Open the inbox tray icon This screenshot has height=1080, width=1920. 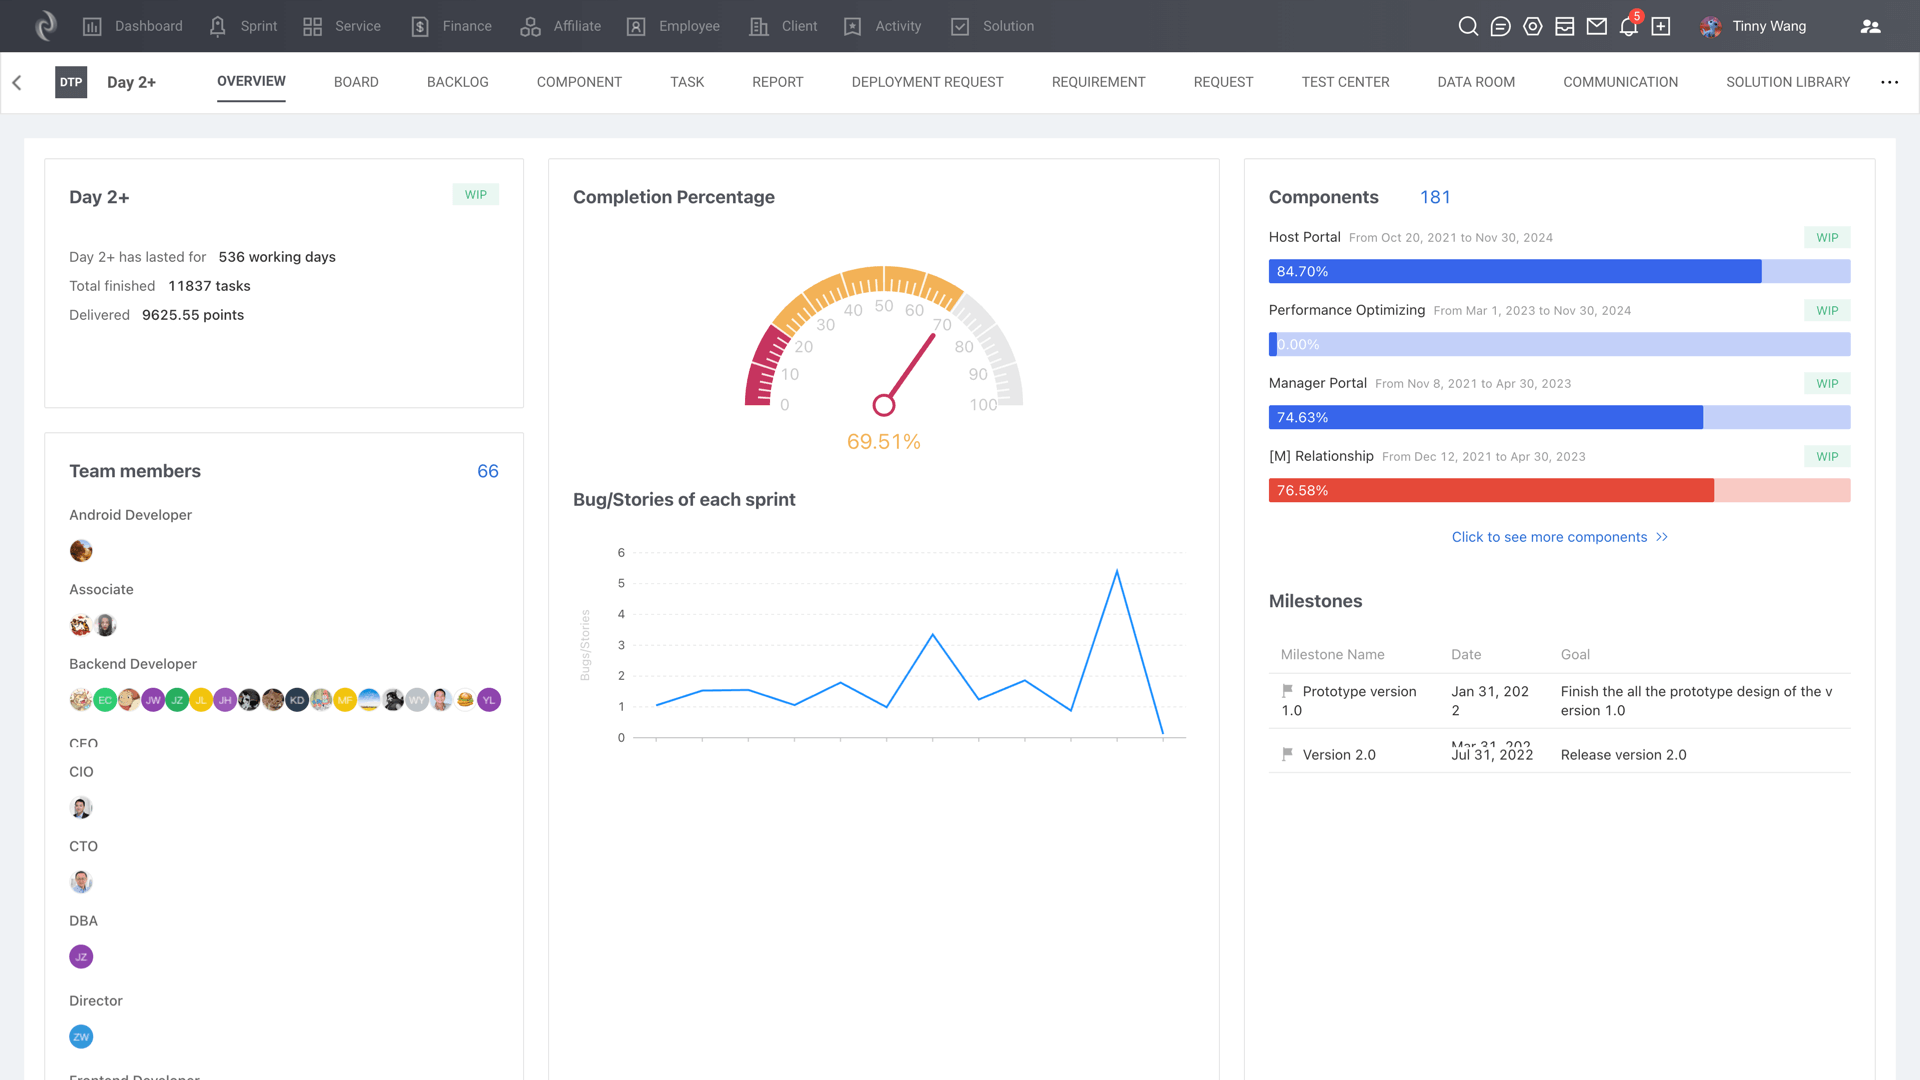1565,27
